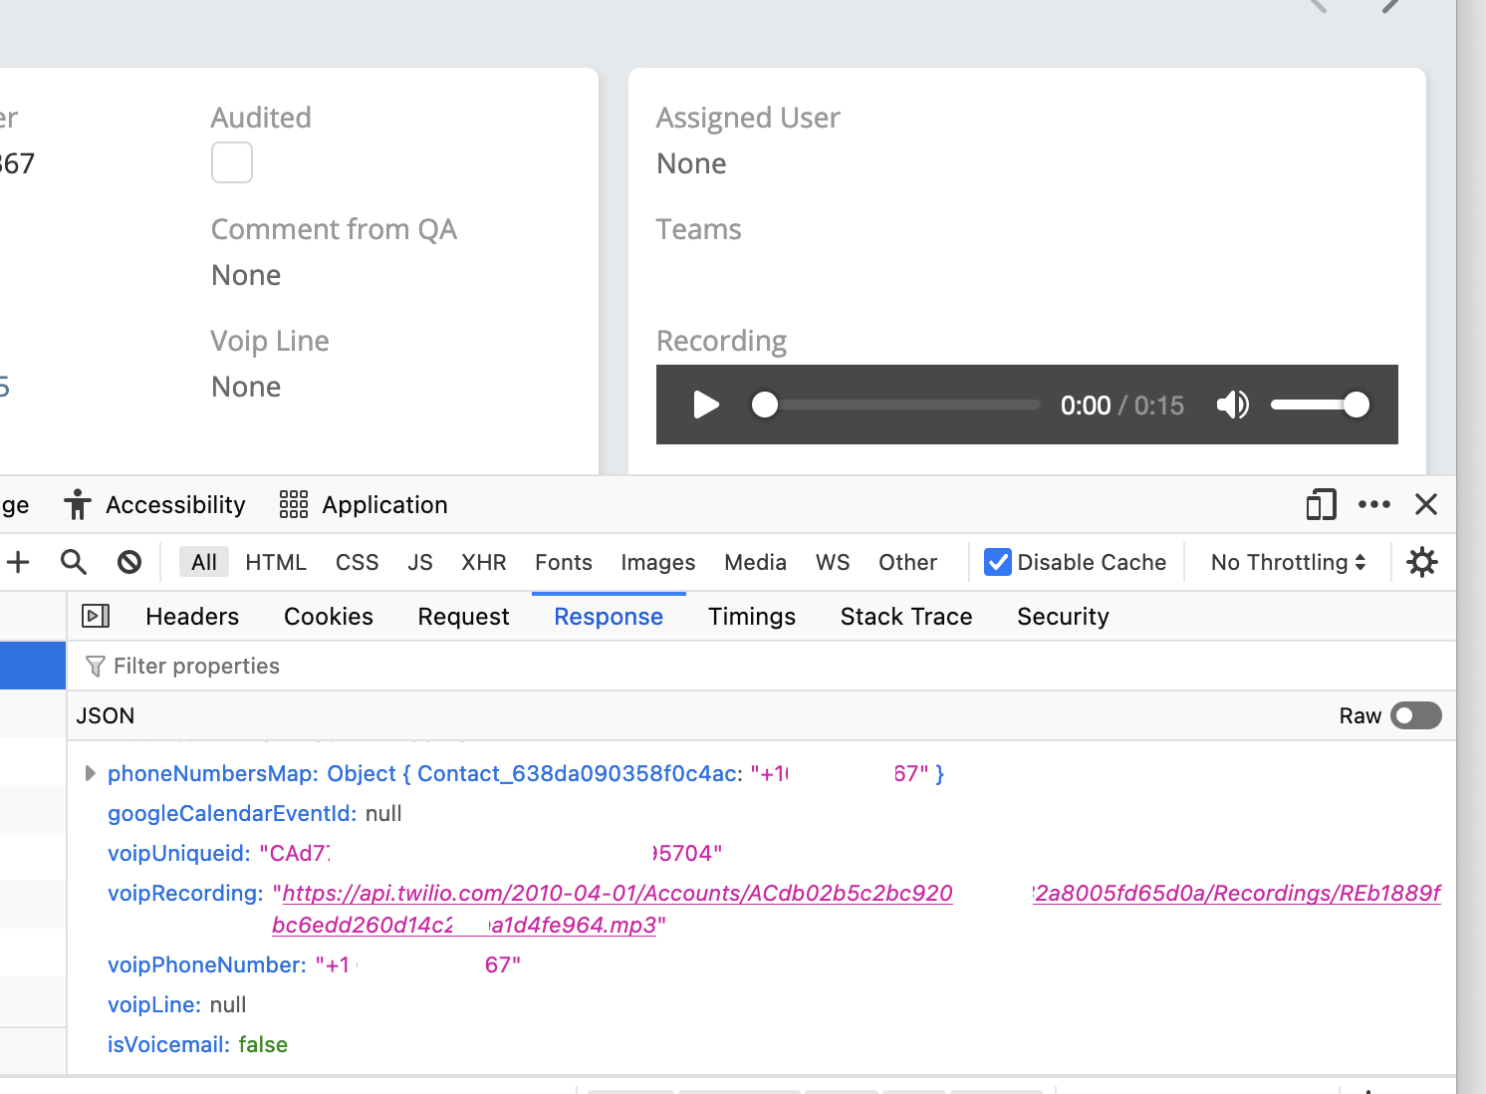Image resolution: width=1486 pixels, height=1094 pixels.
Task: Click the plus icon in network toolbar
Action: coord(18,562)
